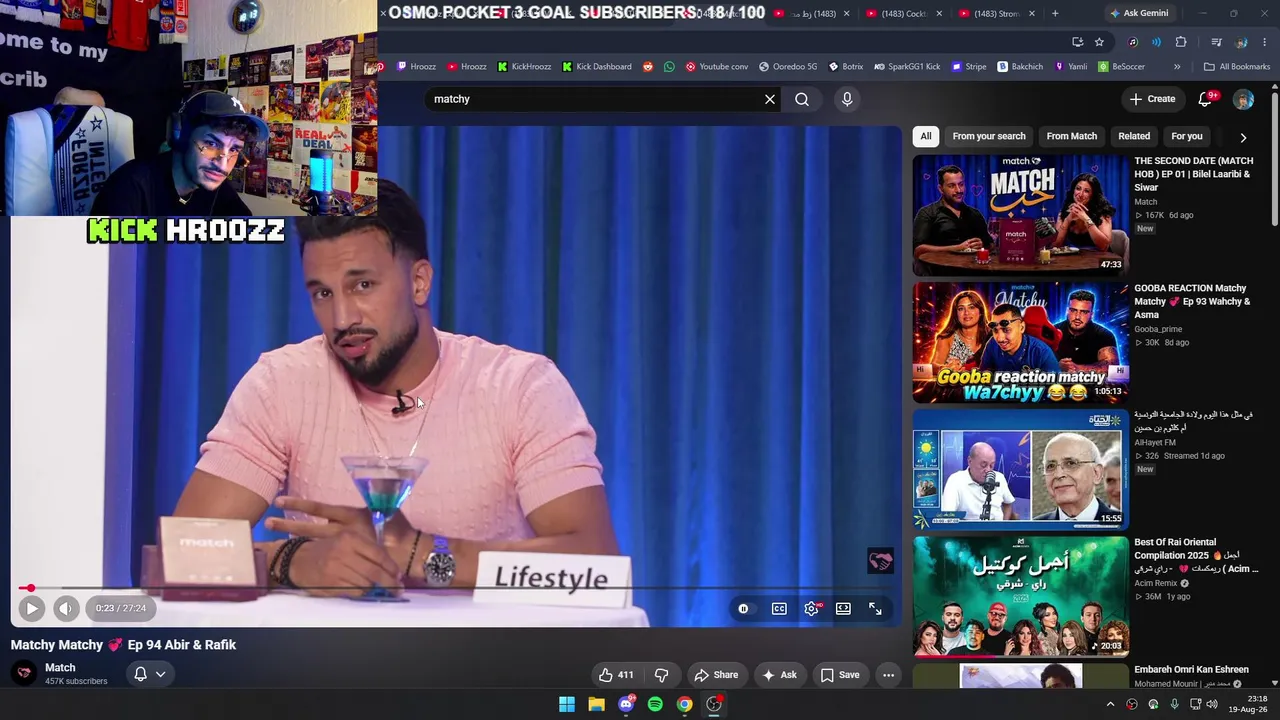Select the 'From Match' chip
The image size is (1280, 720).
click(x=1072, y=136)
